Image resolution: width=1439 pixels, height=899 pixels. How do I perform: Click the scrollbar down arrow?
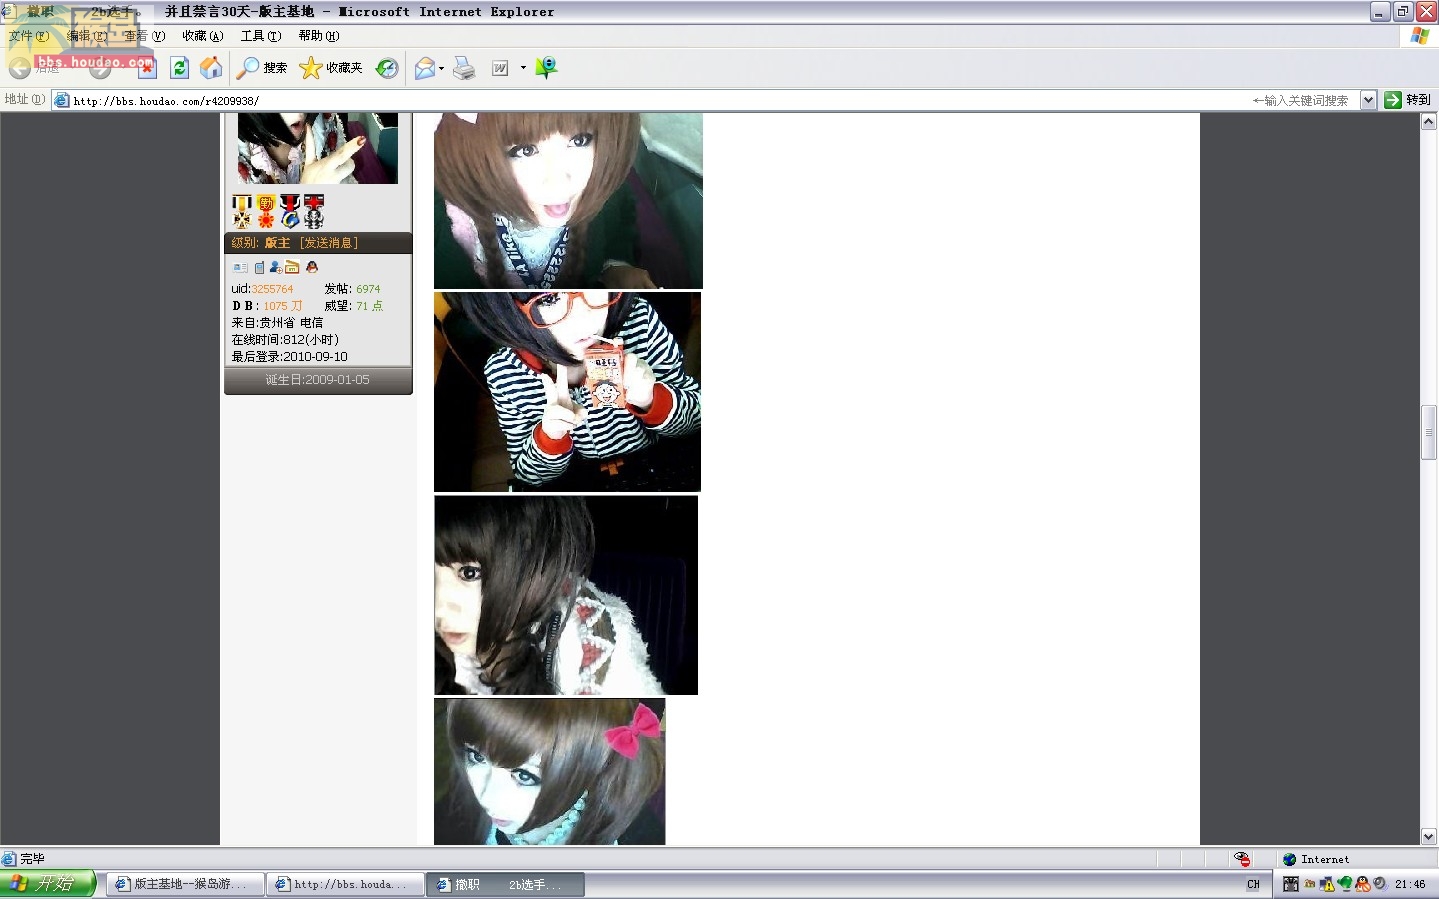[x=1429, y=836]
